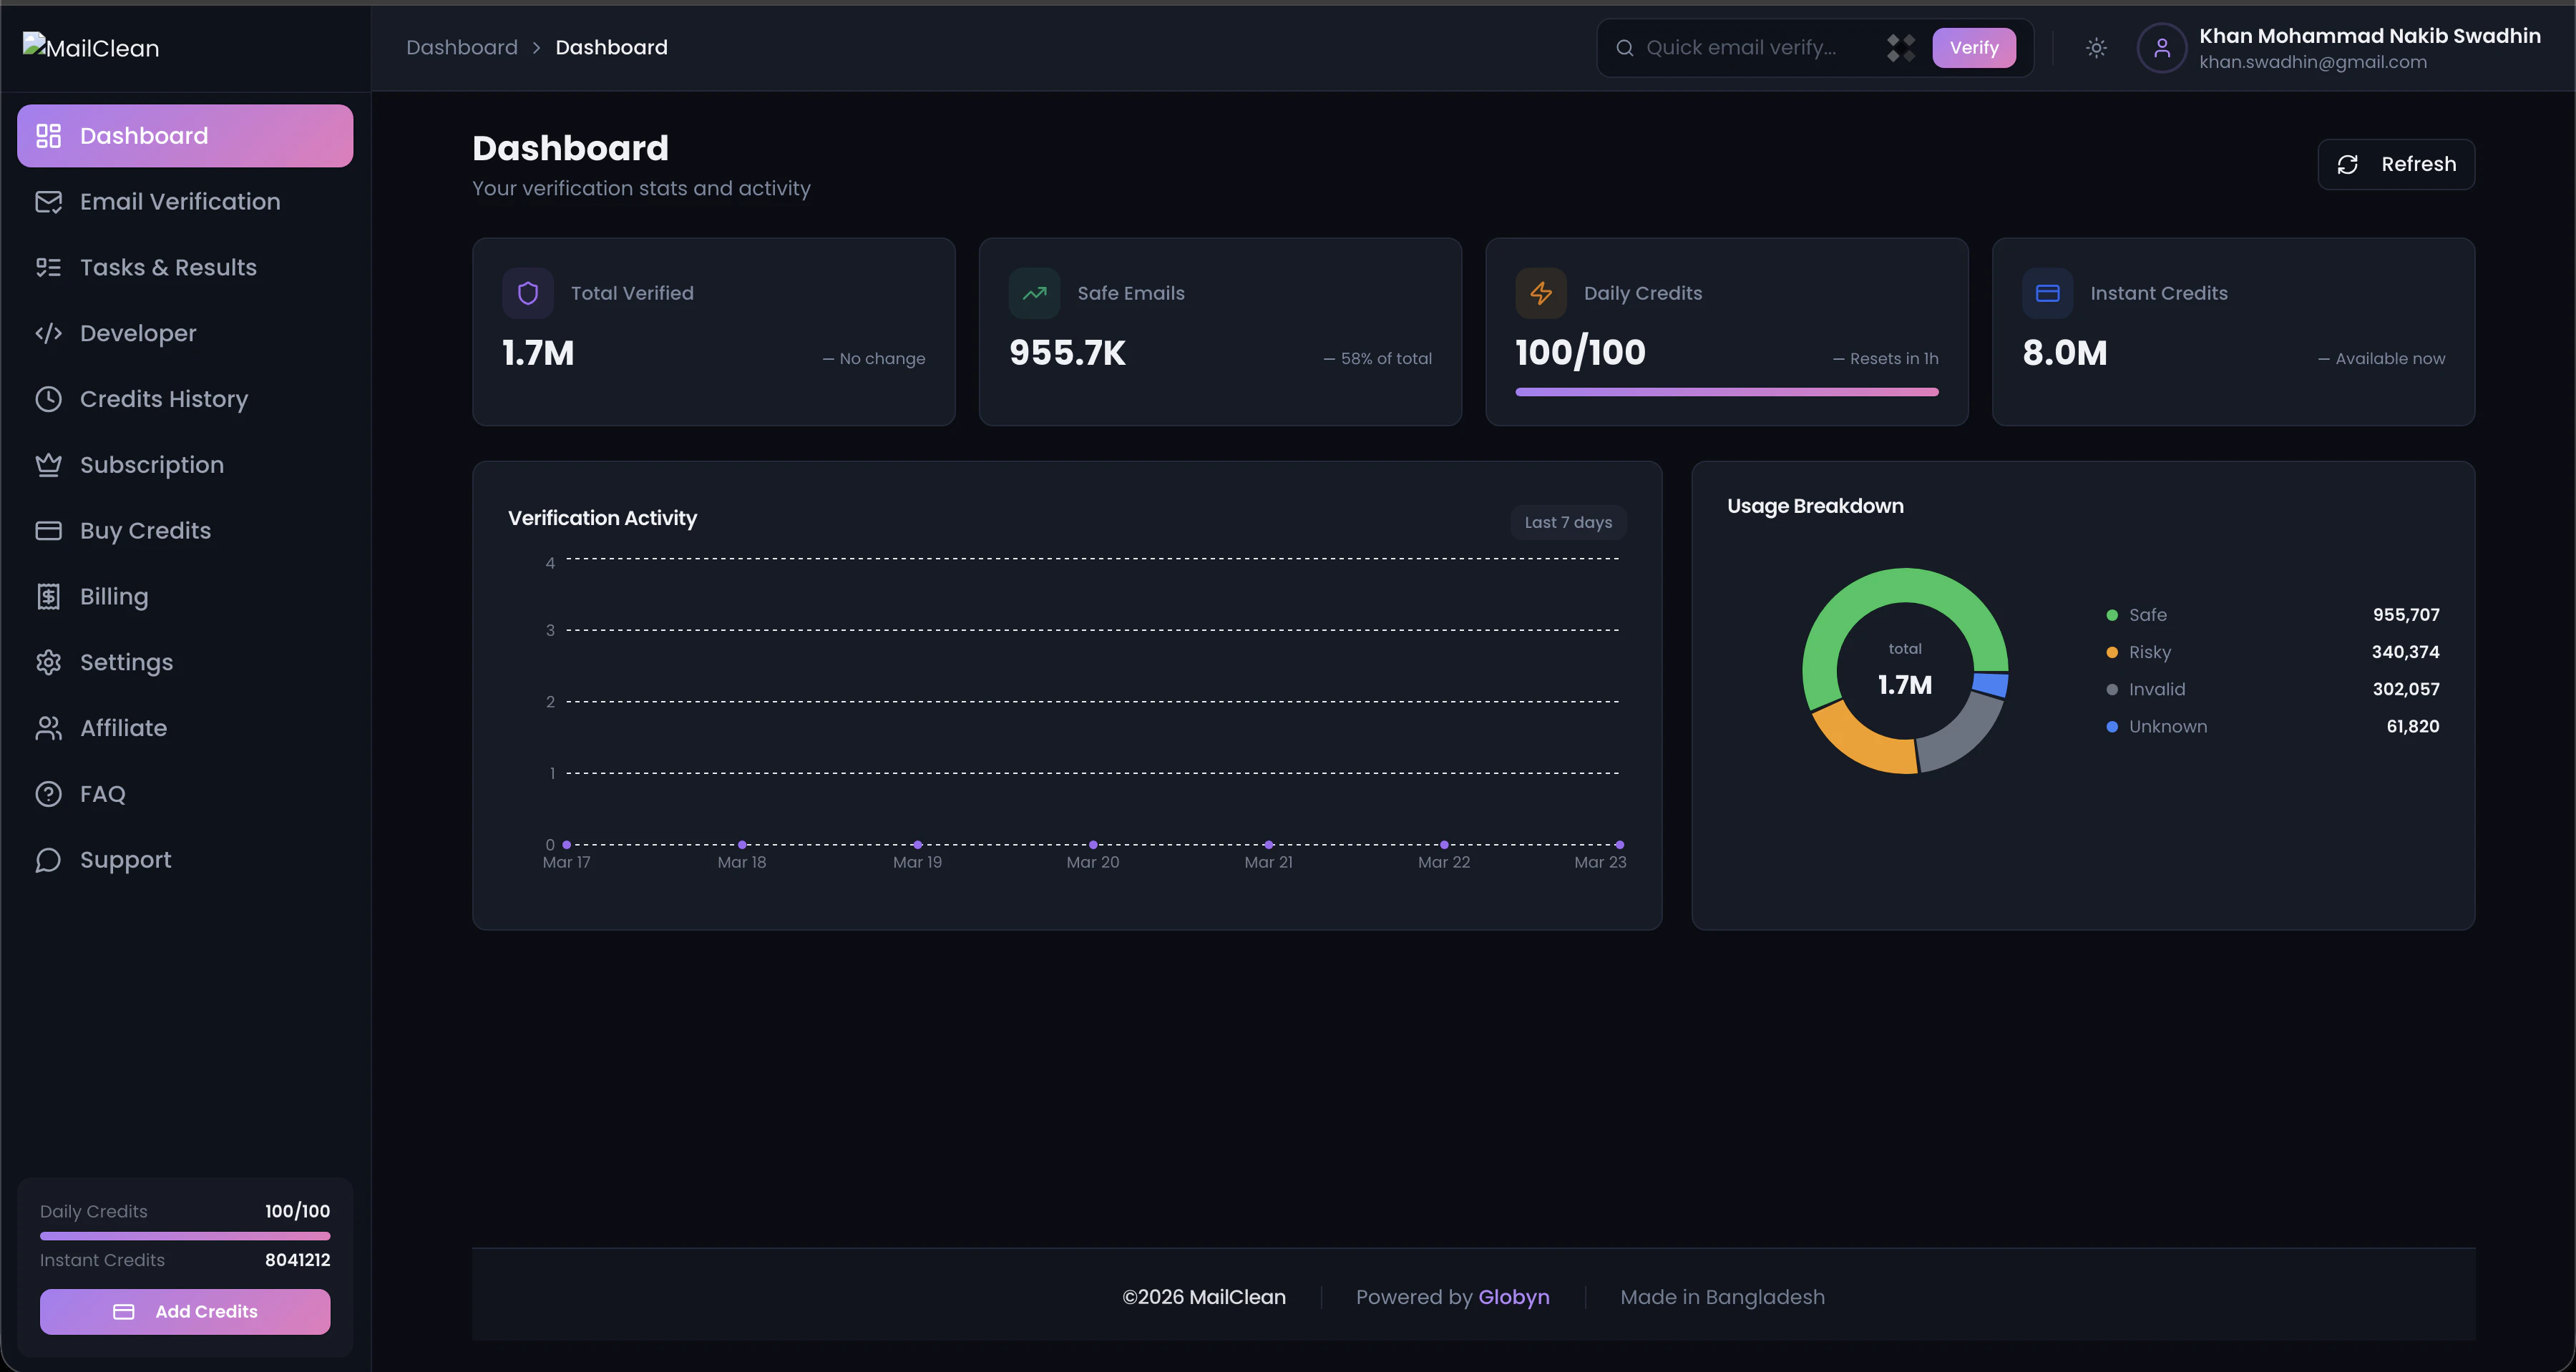Click the sun theme toggle icon
2576x1372 pixels.
click(x=2096, y=48)
